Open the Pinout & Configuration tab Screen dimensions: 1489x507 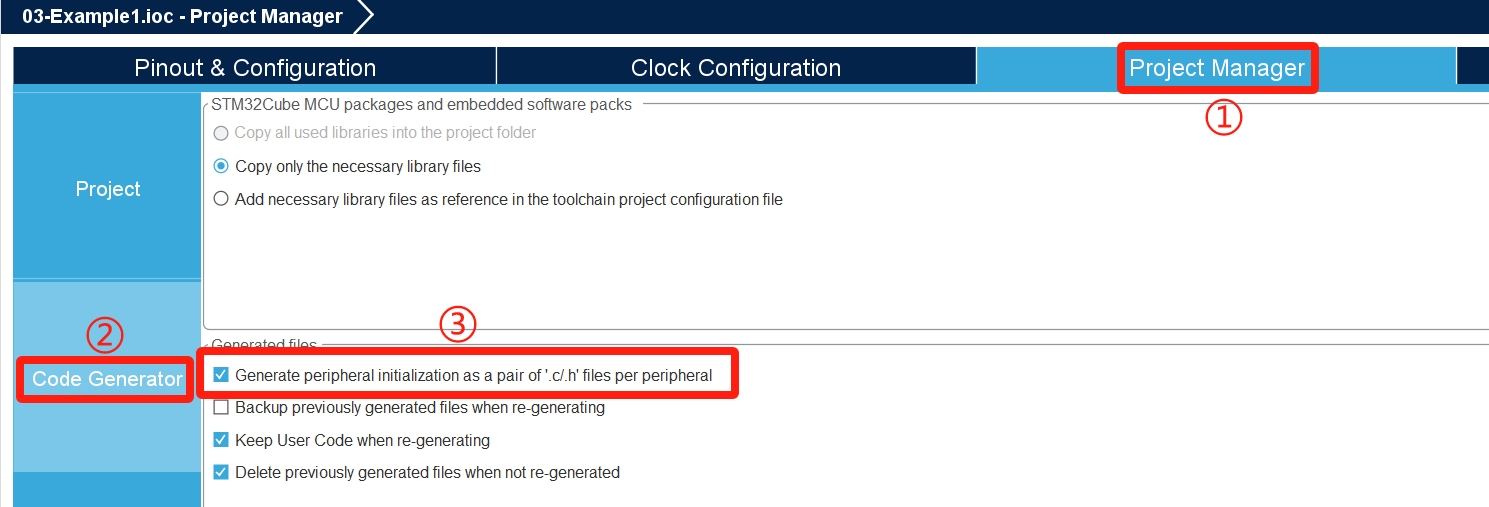(x=255, y=68)
